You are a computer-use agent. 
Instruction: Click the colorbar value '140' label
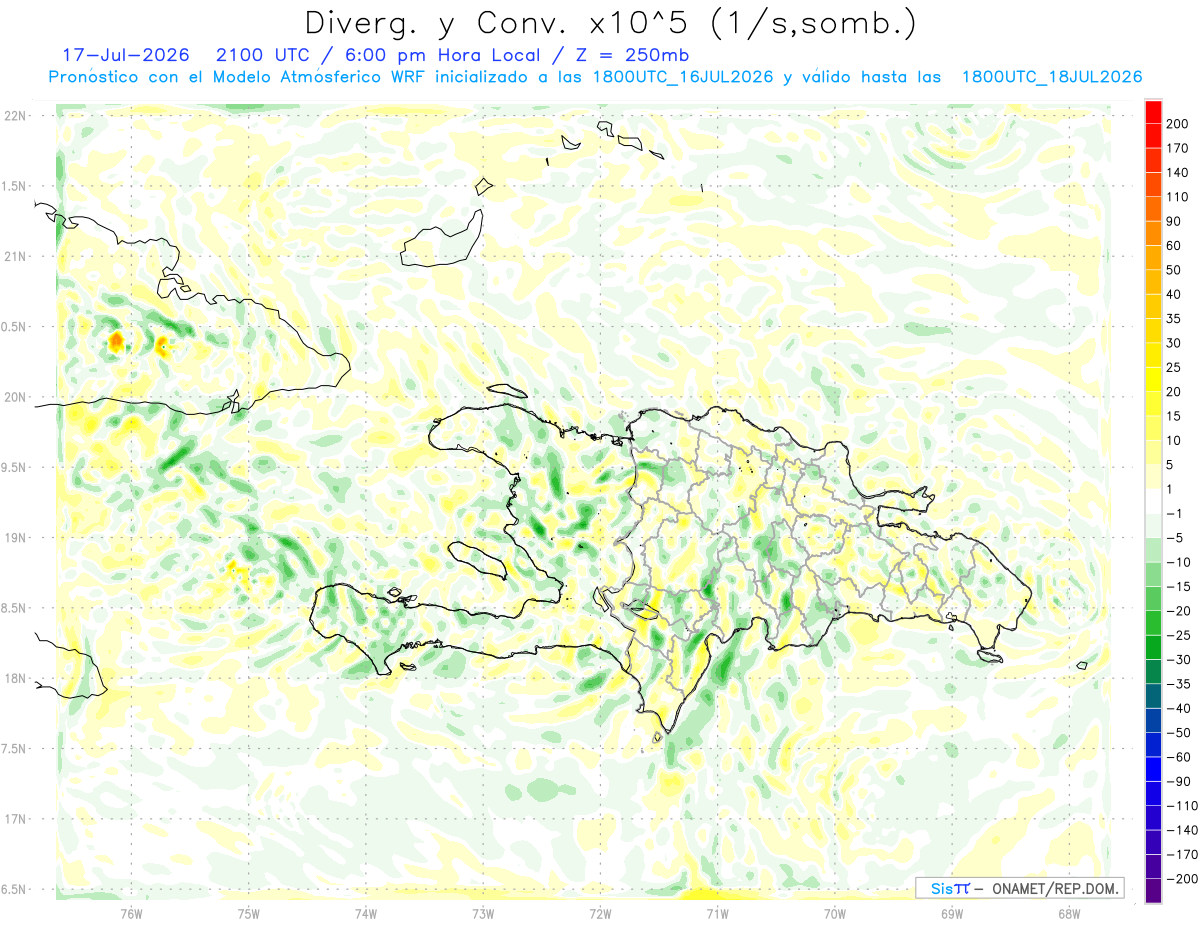click(x=1179, y=173)
